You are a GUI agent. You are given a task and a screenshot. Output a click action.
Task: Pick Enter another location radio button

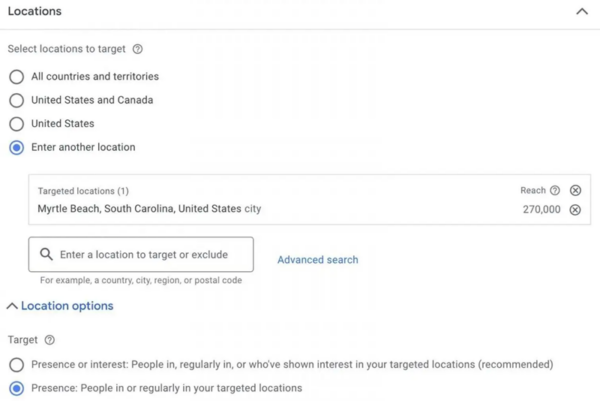pyautogui.click(x=16, y=148)
